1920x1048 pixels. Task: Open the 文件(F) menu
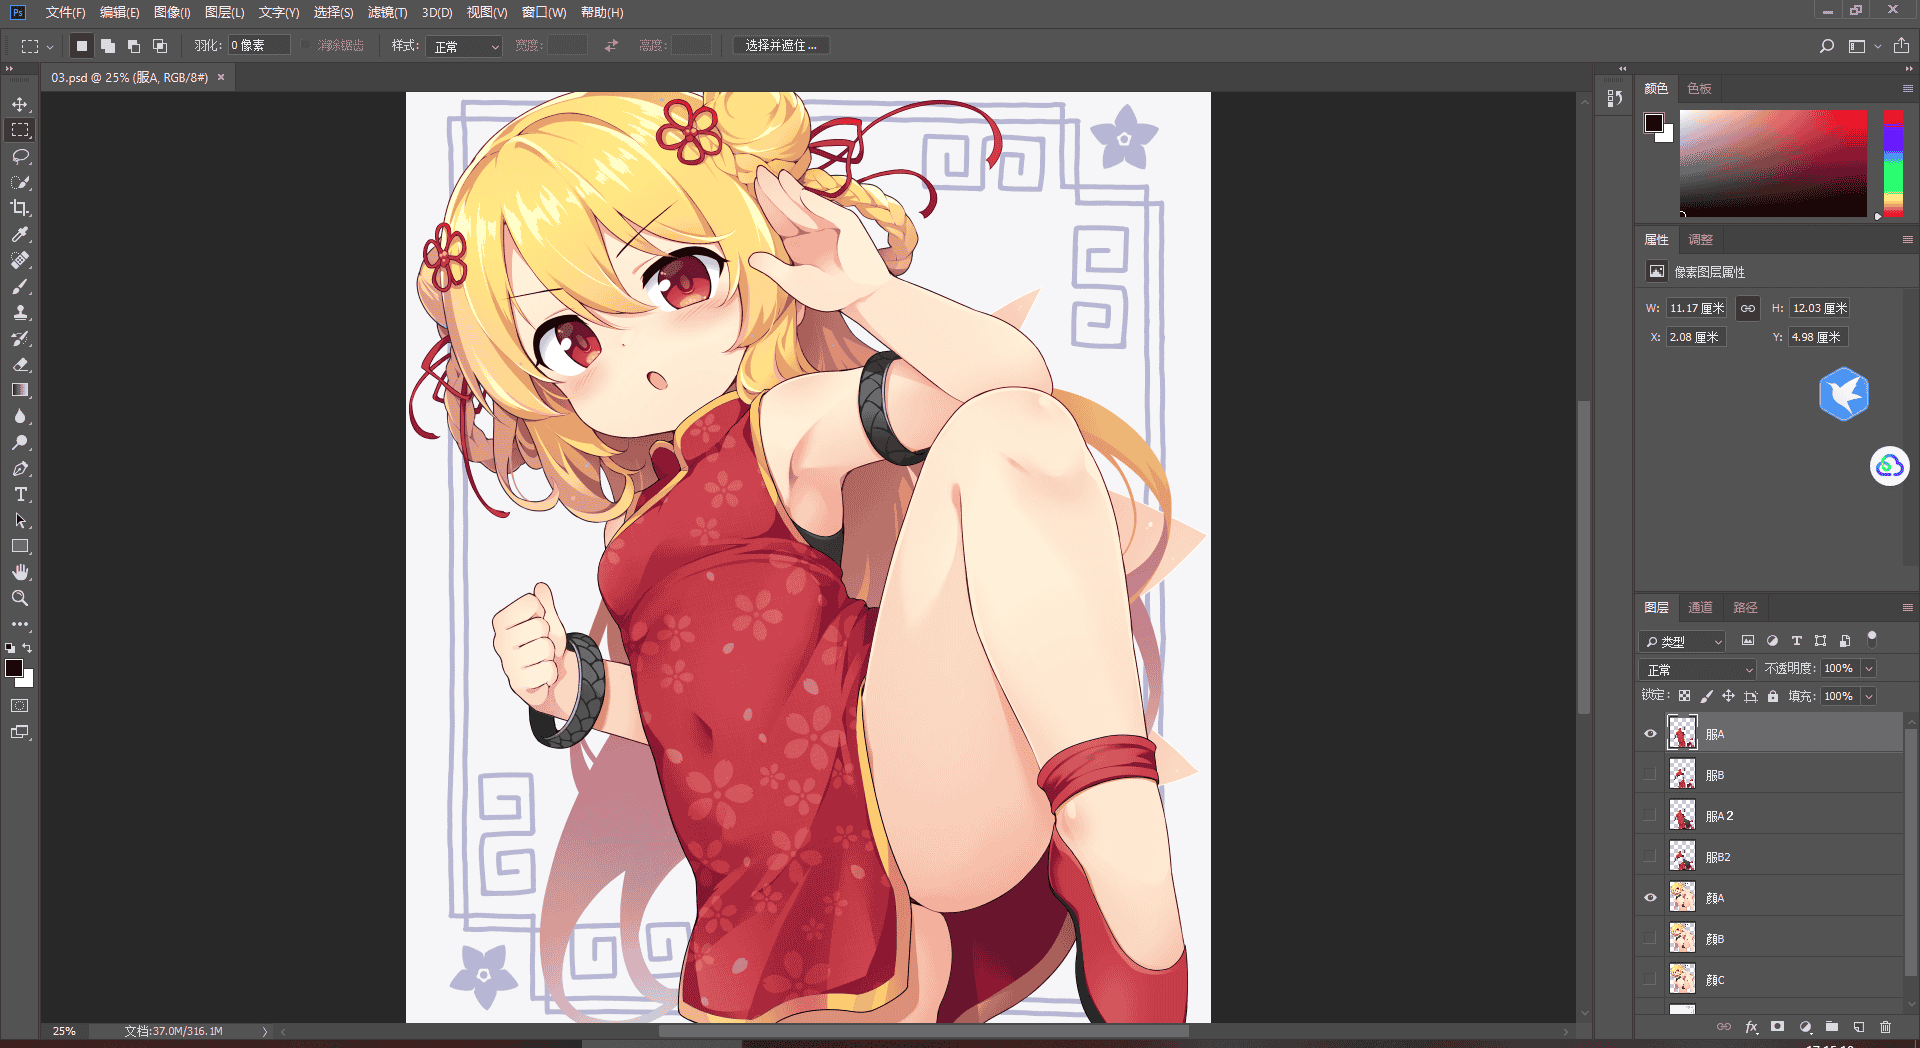65,12
